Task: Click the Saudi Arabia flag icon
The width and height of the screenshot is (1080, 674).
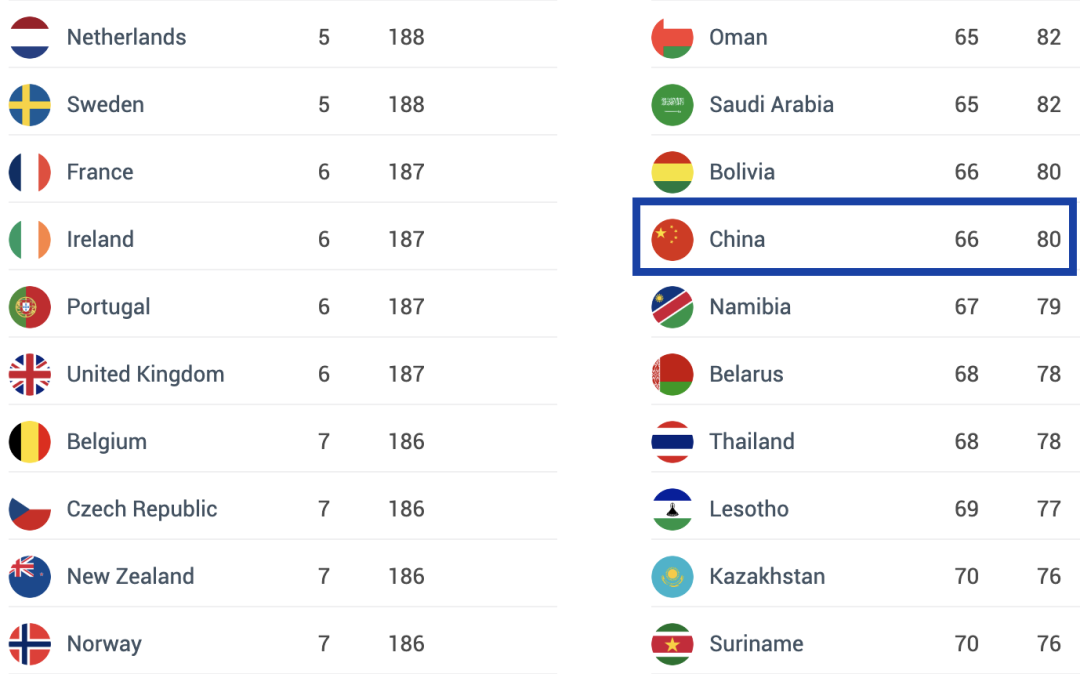Action: click(x=672, y=105)
